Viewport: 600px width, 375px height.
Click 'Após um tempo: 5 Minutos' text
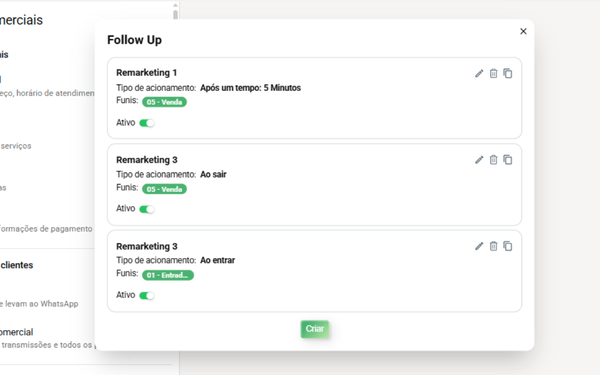coord(251,88)
